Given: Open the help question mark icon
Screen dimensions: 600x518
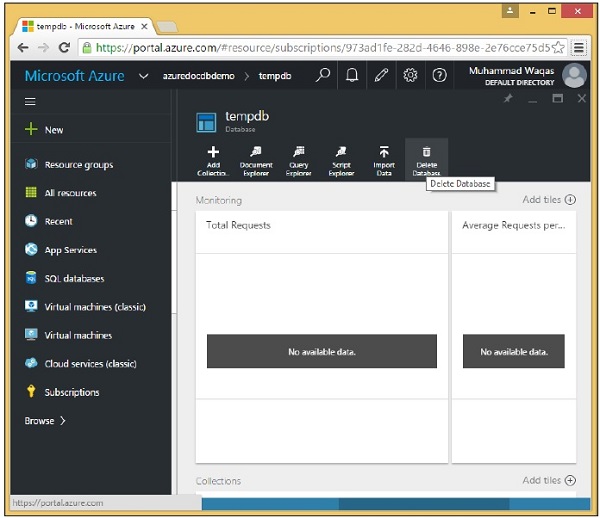Looking at the screenshot, I should tap(439, 75).
